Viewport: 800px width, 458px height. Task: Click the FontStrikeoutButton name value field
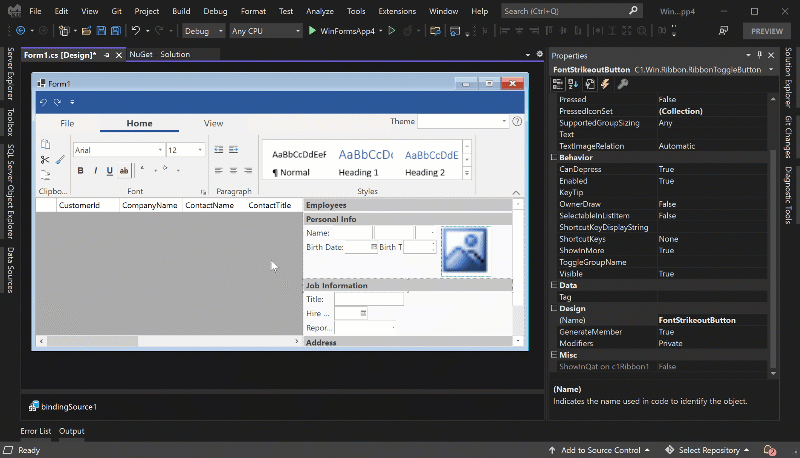[712, 320]
